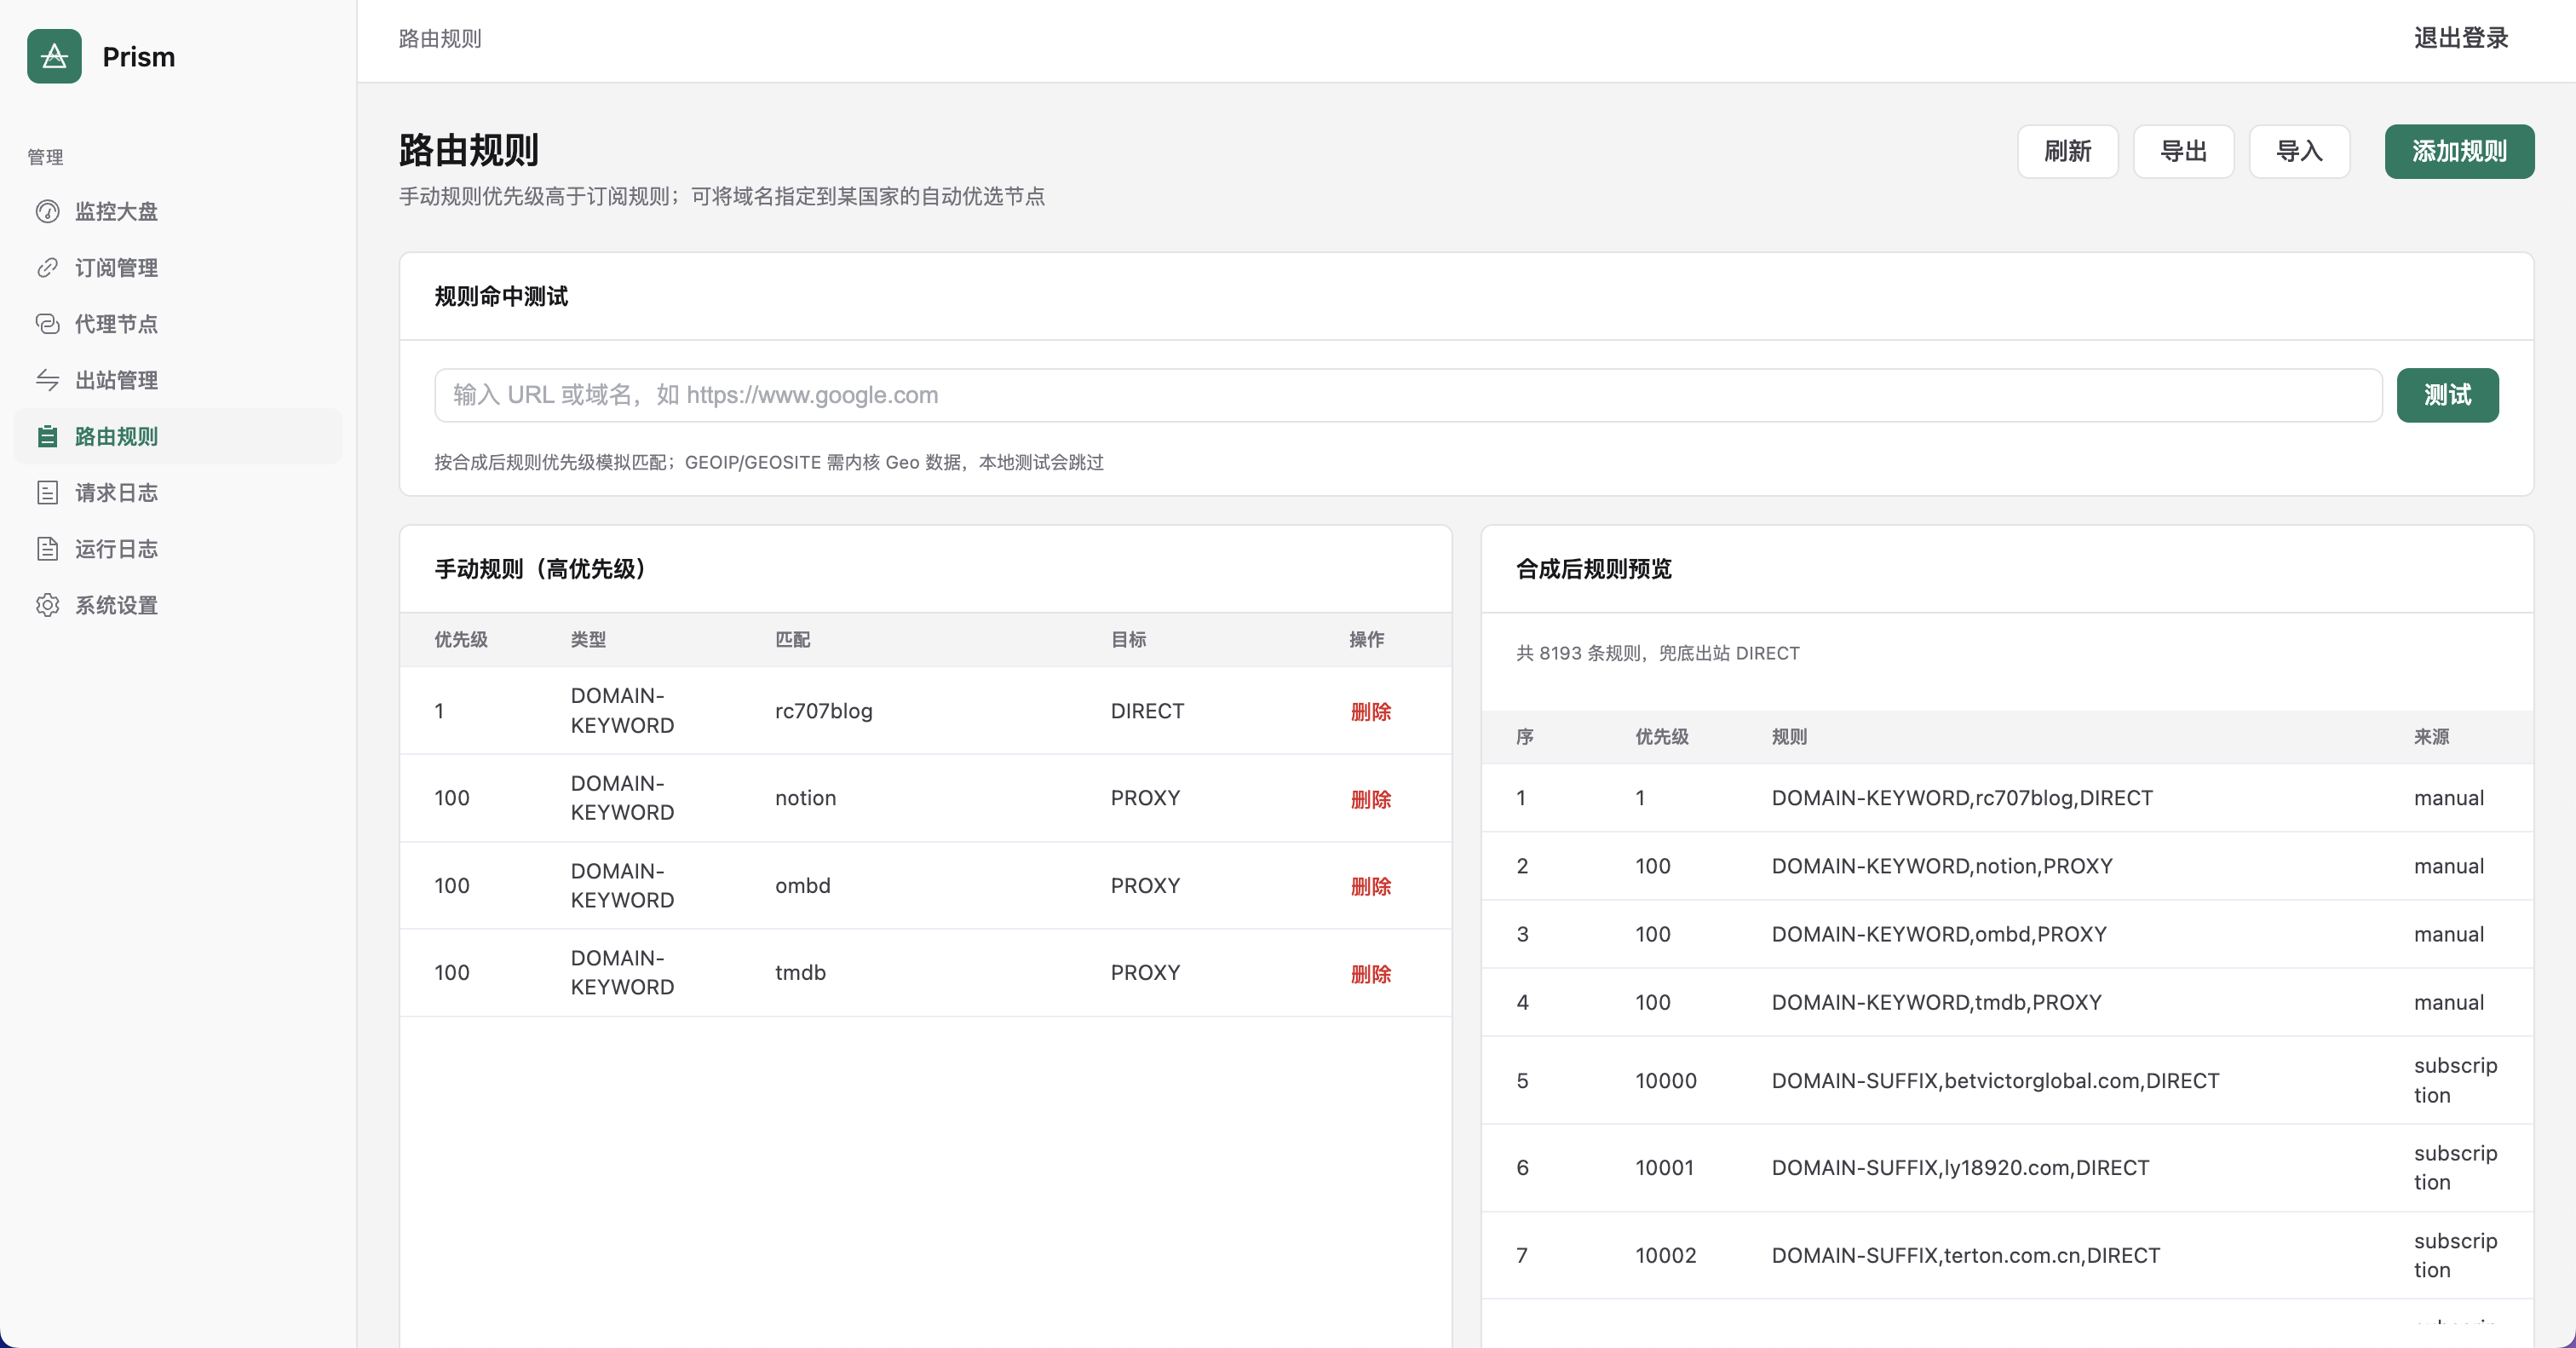This screenshot has height=1348, width=2576.
Task: Click DOMAIN-SUFFIX,ly18920.com,DIRECT rule
Action: (x=1960, y=1167)
